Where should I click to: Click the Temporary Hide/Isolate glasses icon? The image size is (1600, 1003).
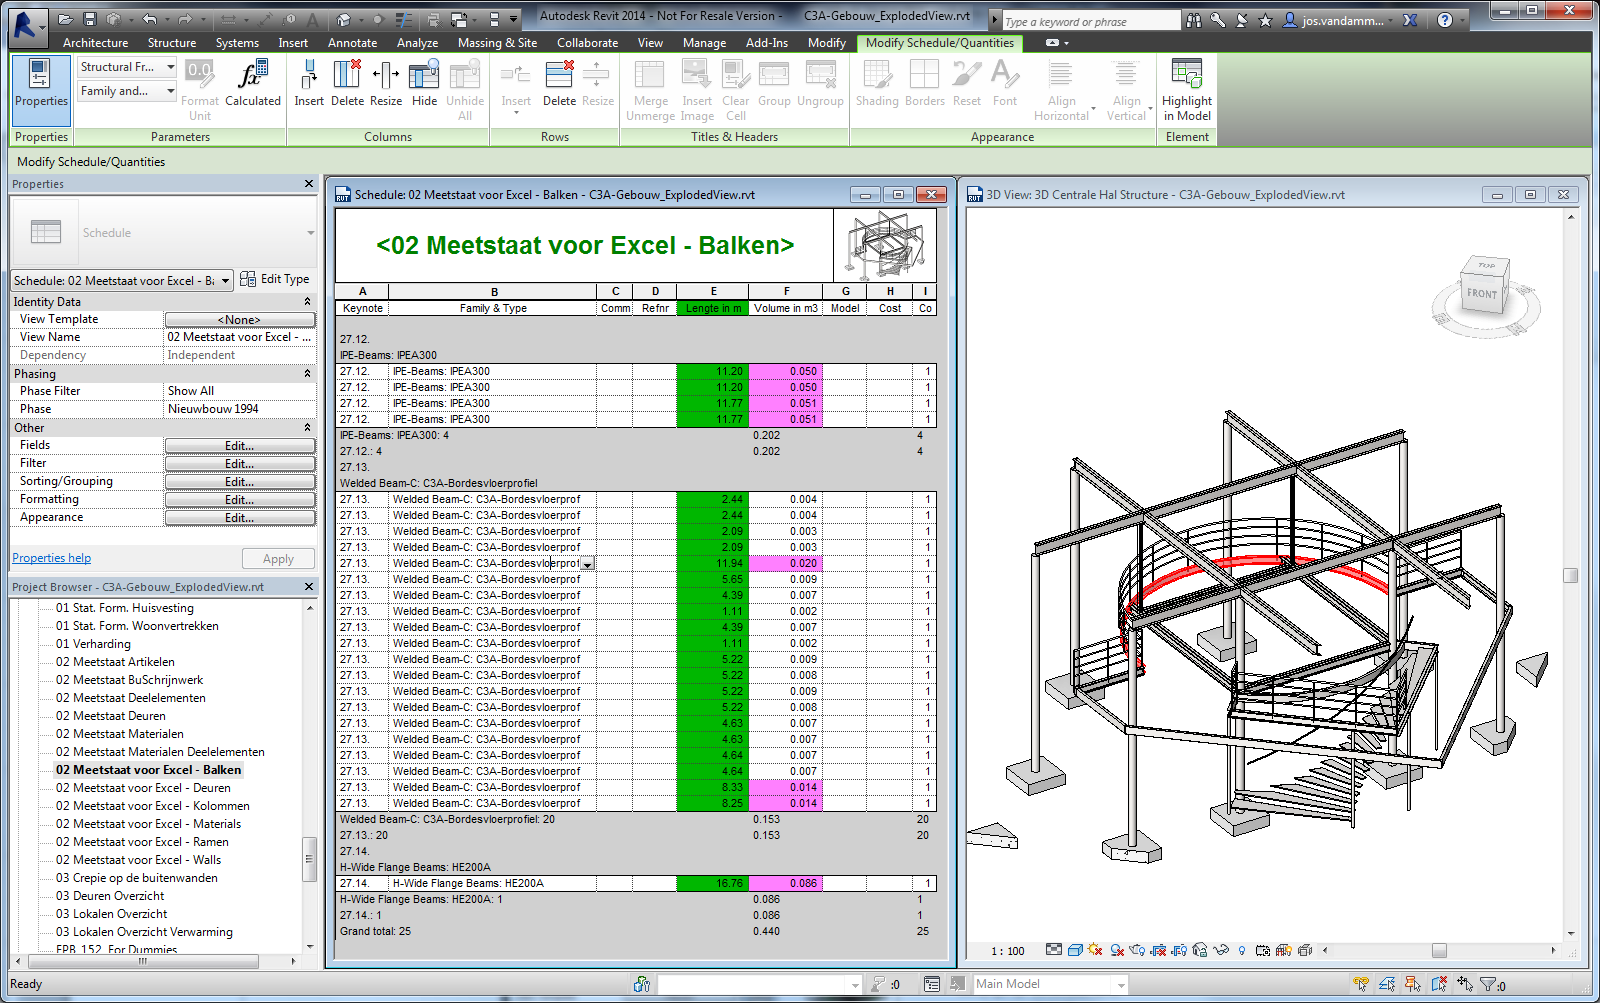(1221, 950)
